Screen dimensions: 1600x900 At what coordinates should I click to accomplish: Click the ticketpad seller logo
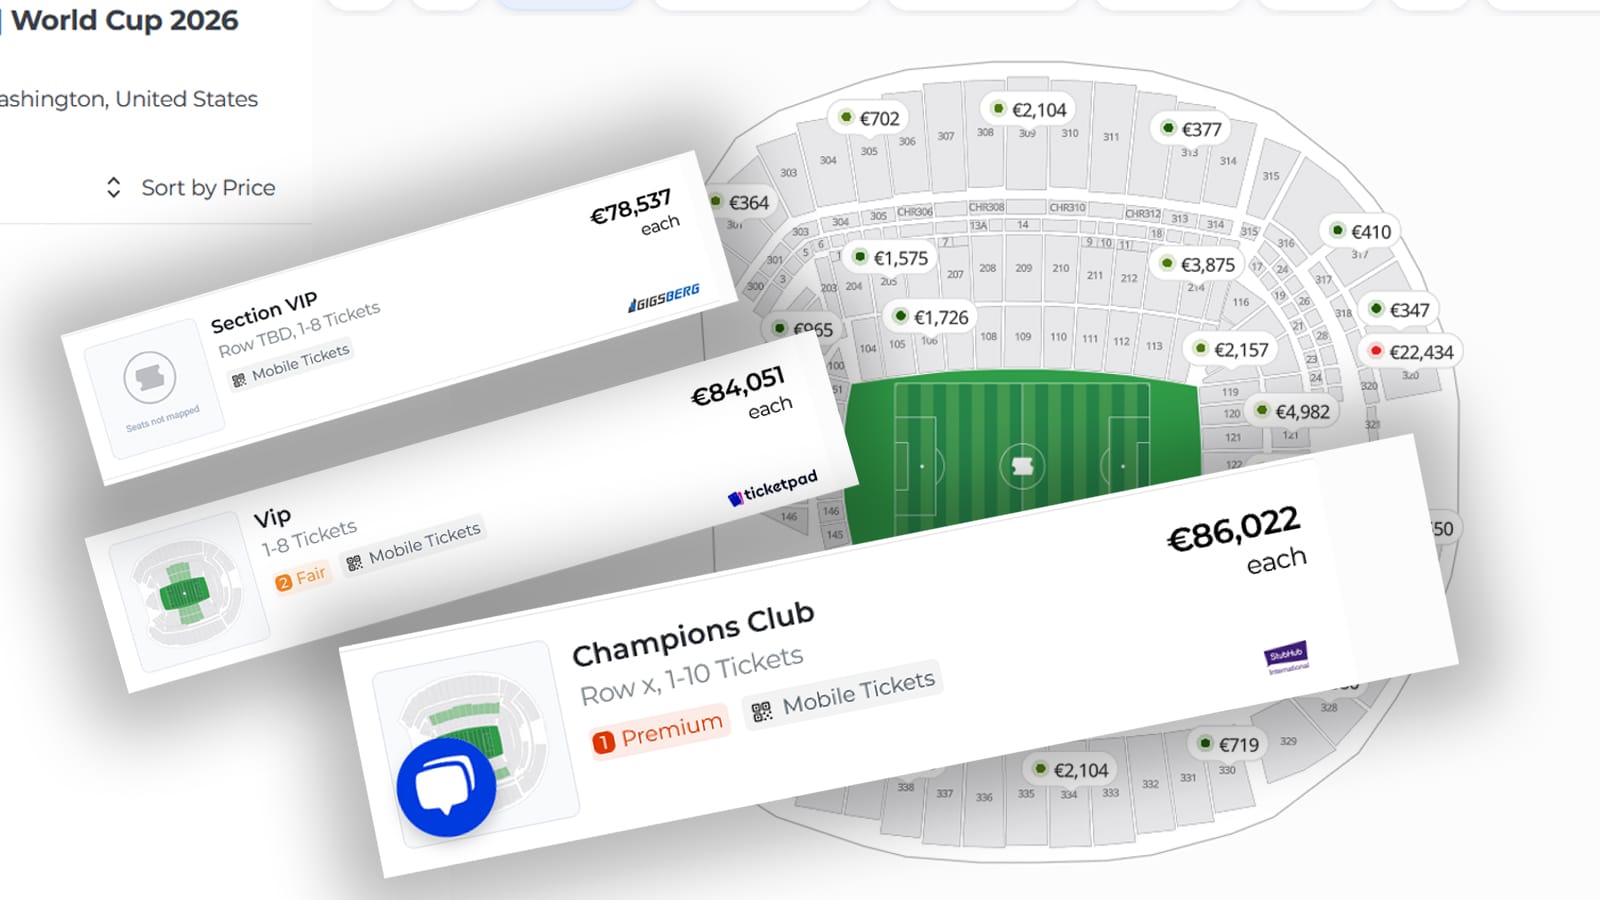pos(772,488)
